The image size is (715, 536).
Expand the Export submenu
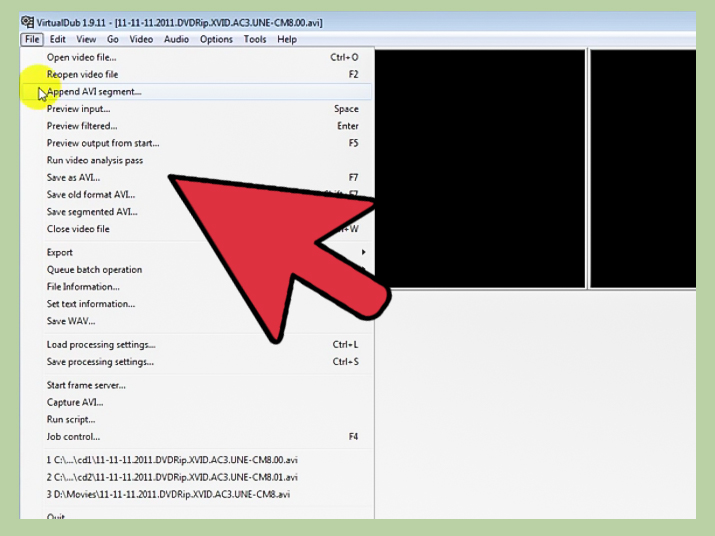point(60,252)
